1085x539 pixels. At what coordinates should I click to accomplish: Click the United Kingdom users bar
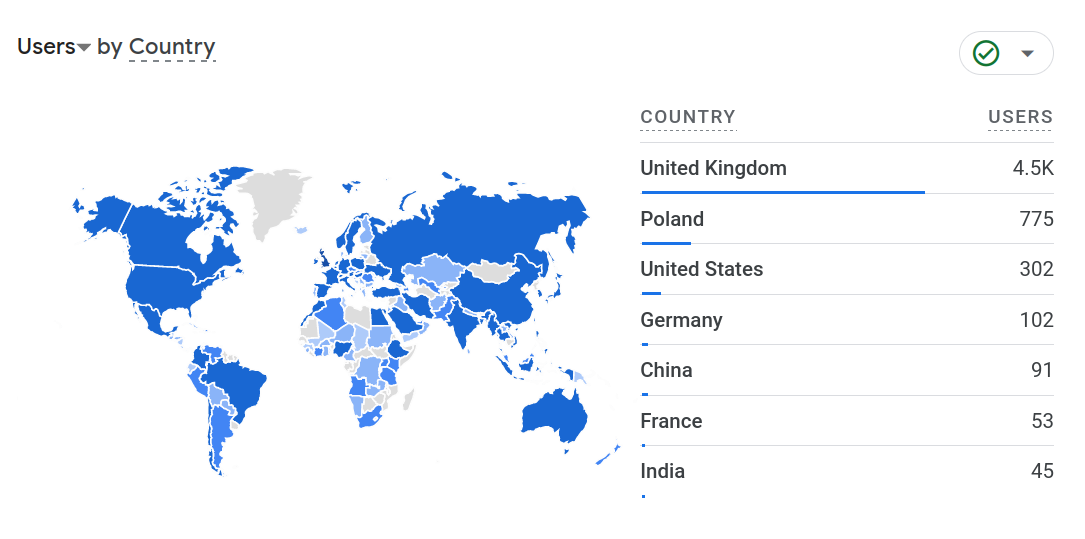[x=782, y=192]
